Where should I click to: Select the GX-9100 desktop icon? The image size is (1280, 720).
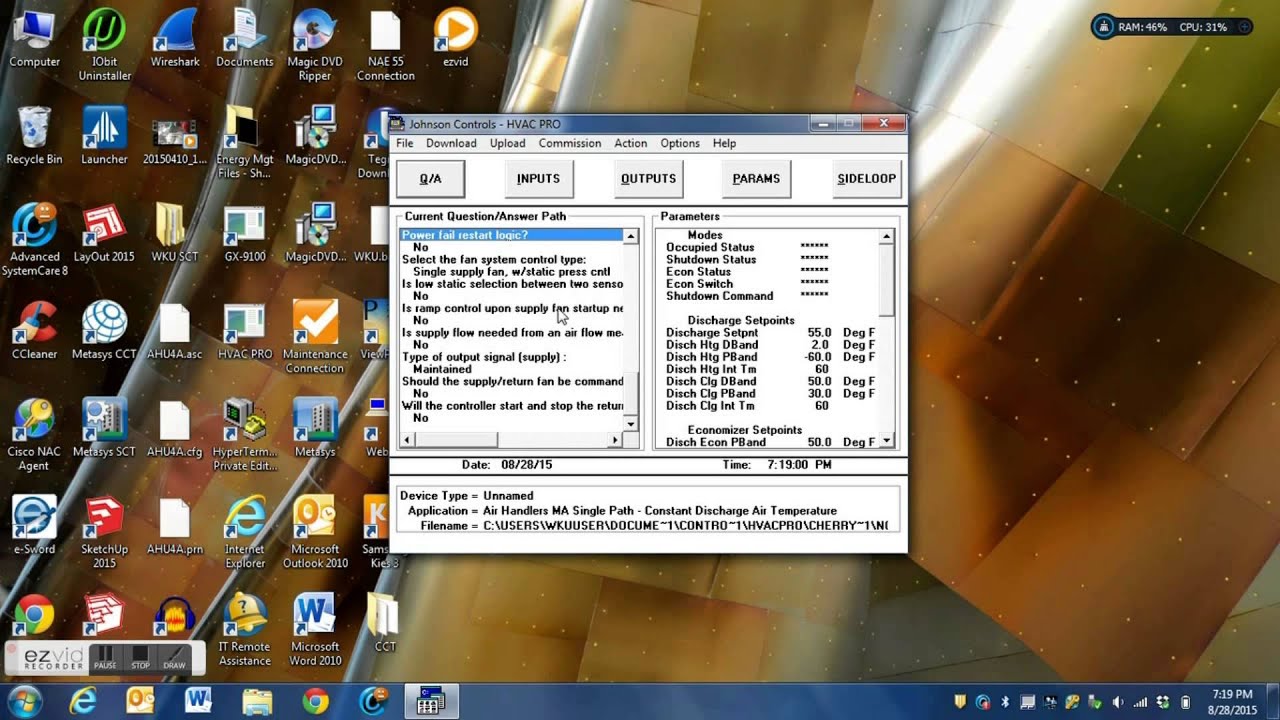pyautogui.click(x=245, y=235)
